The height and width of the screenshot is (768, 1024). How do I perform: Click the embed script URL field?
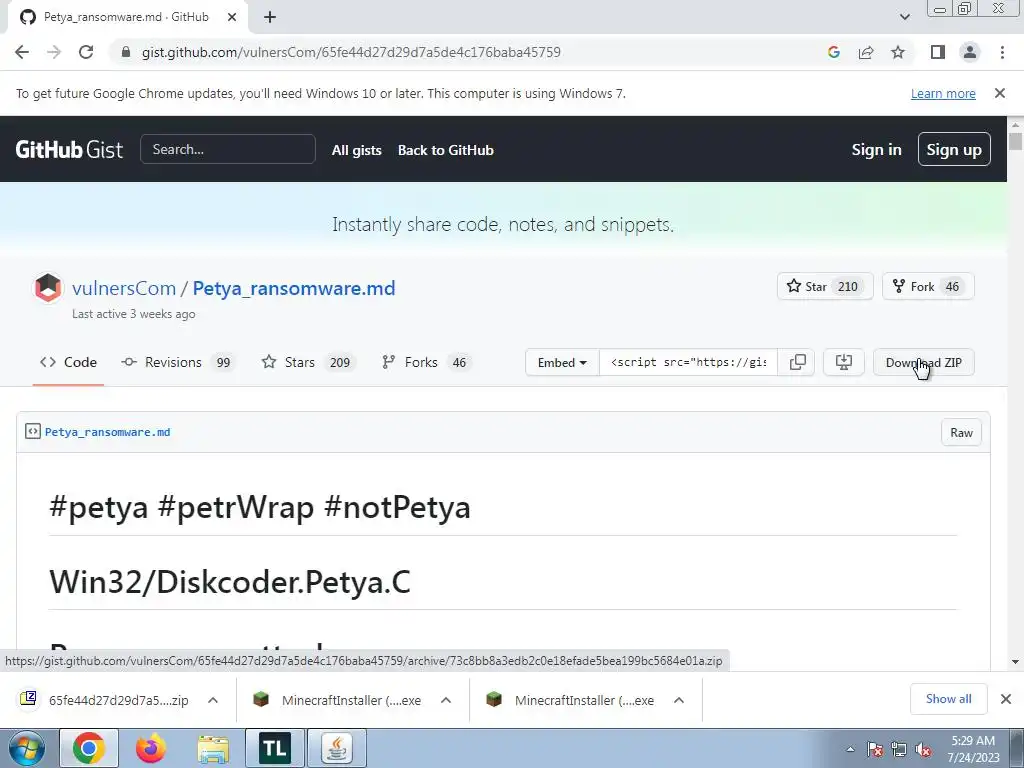tap(688, 362)
